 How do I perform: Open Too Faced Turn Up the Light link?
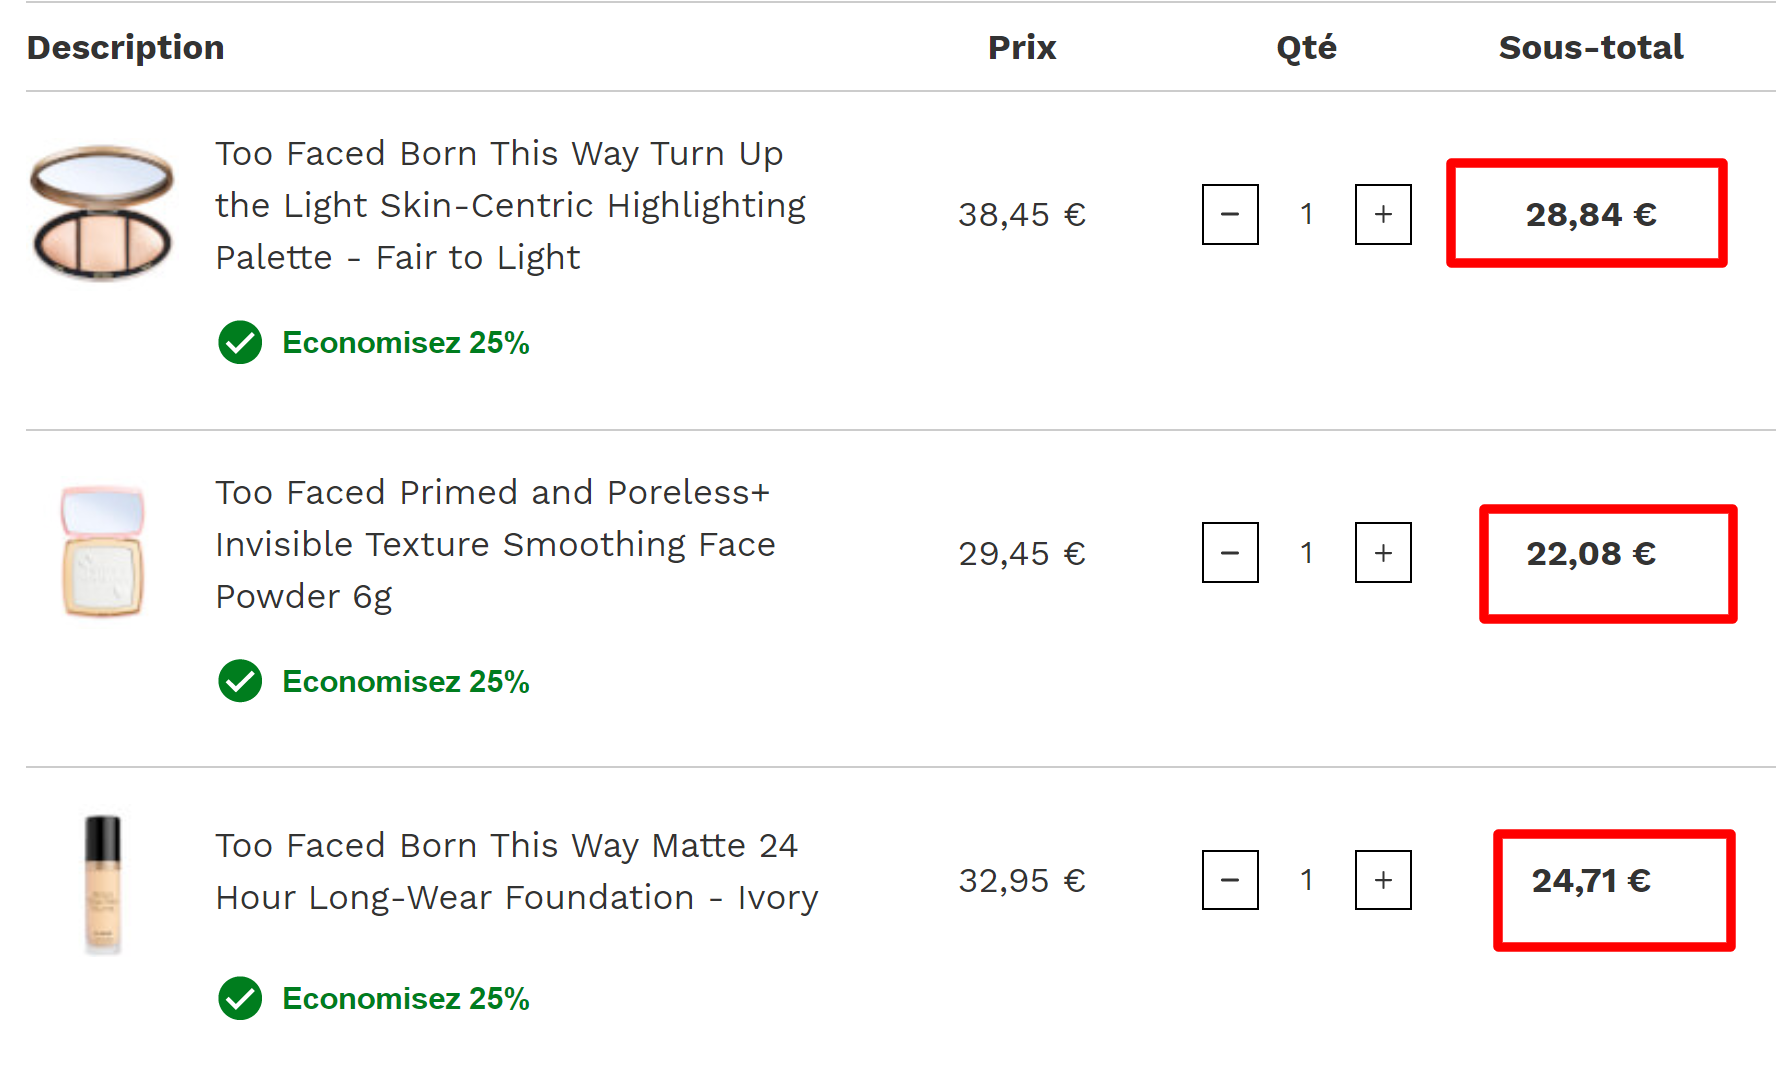[510, 205]
